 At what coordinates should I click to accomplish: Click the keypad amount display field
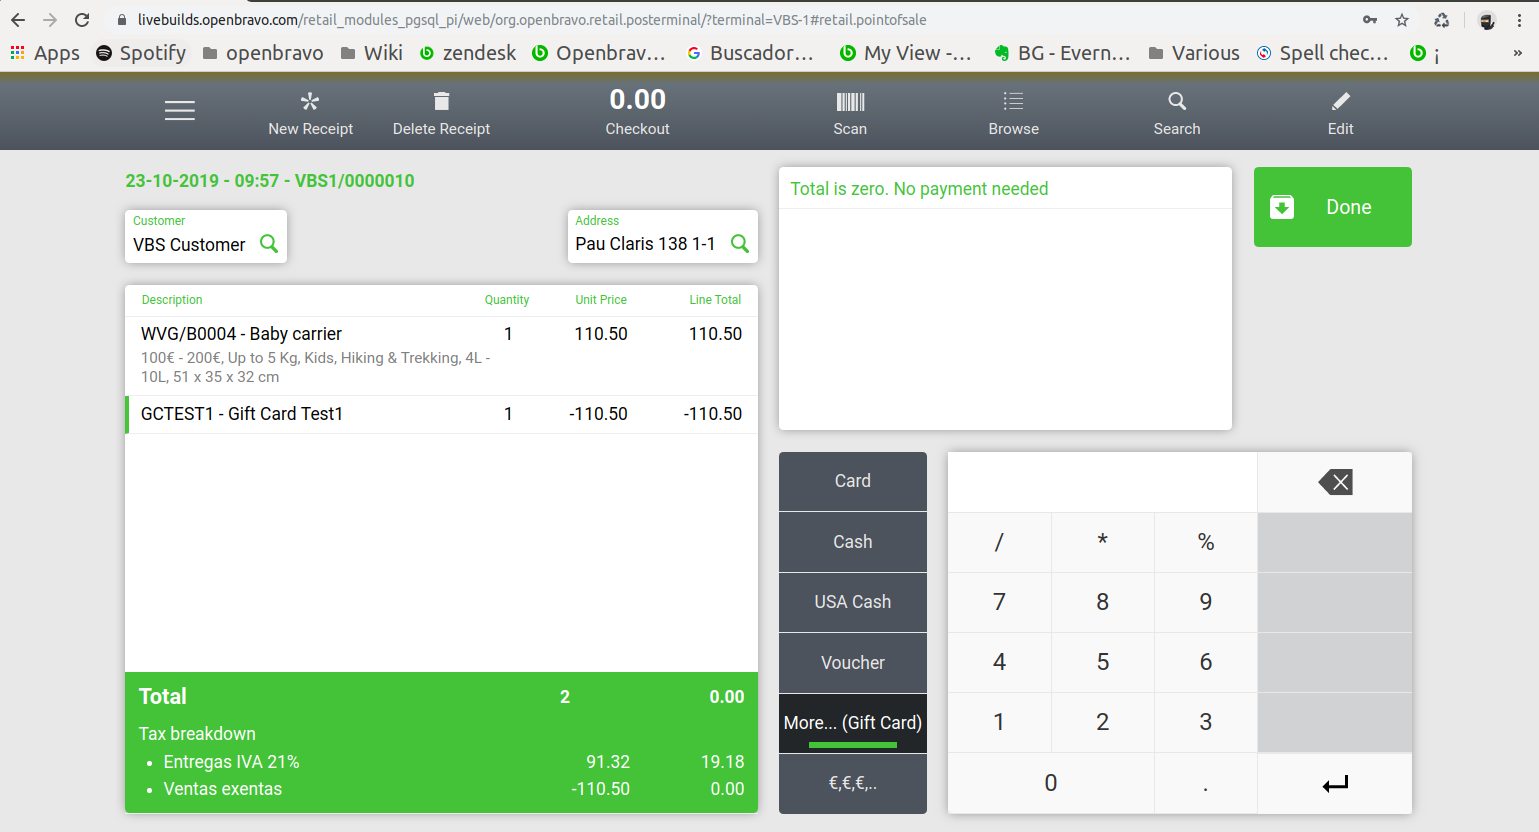click(1102, 482)
